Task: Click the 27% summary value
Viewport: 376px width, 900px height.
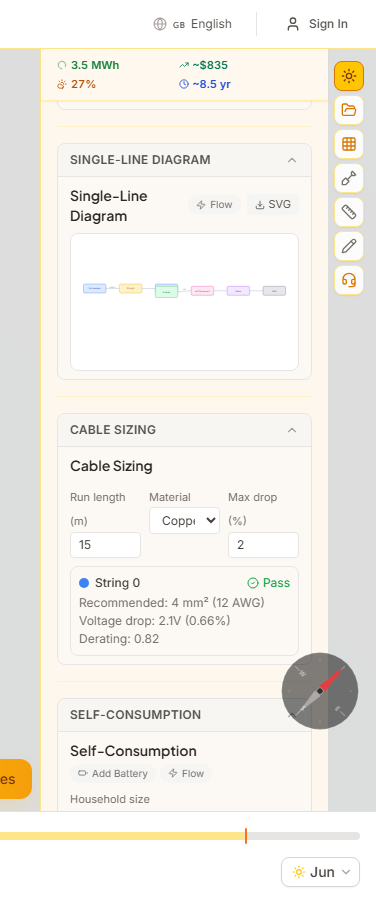Action: [83, 84]
